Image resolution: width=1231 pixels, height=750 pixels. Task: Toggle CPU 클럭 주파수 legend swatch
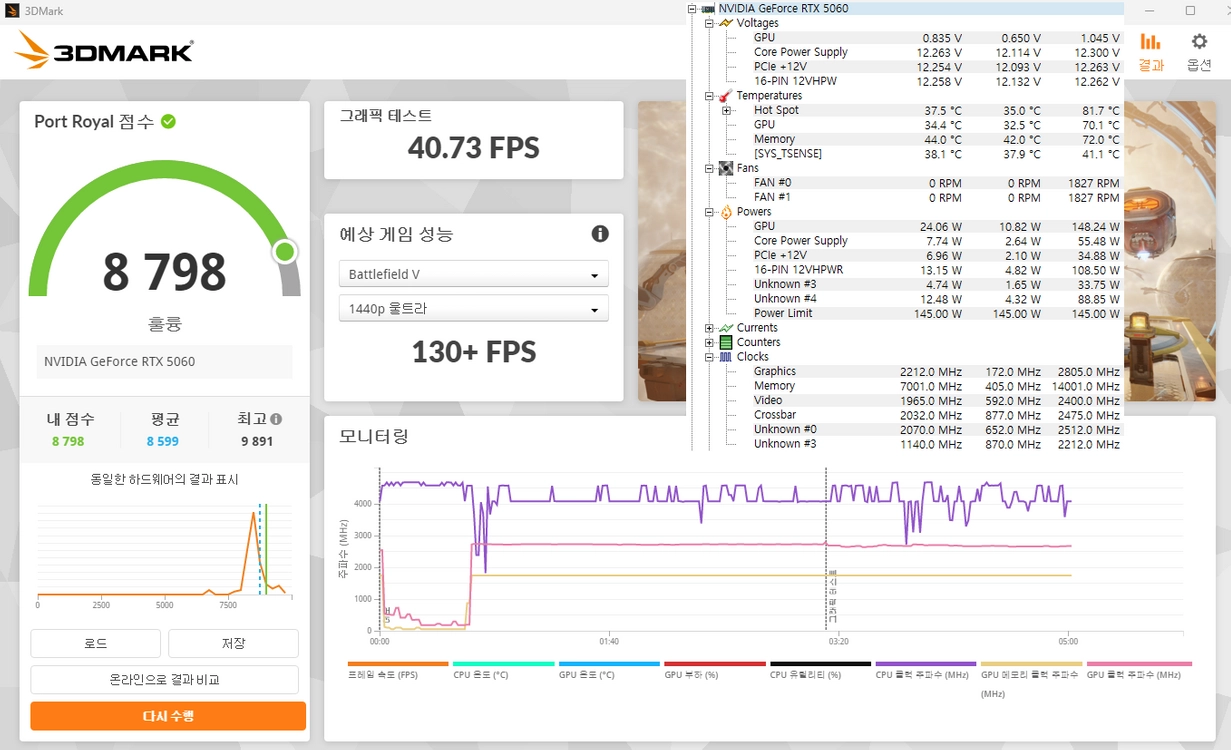(926, 664)
